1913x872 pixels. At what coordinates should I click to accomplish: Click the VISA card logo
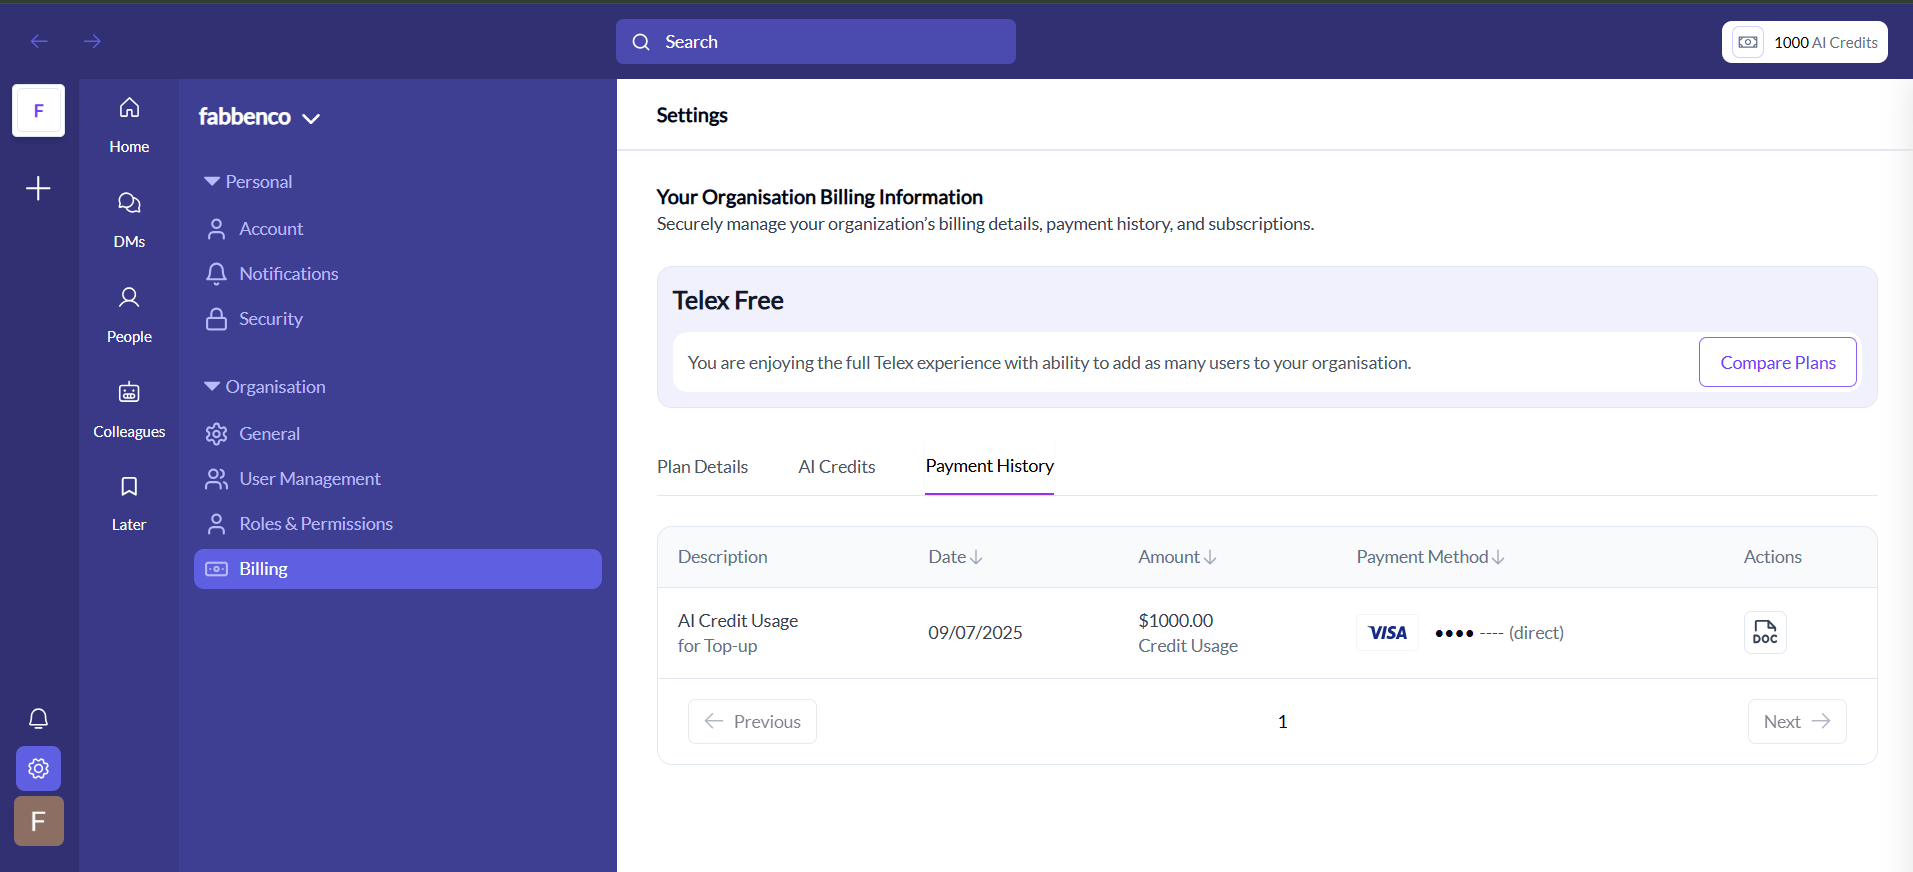point(1387,632)
